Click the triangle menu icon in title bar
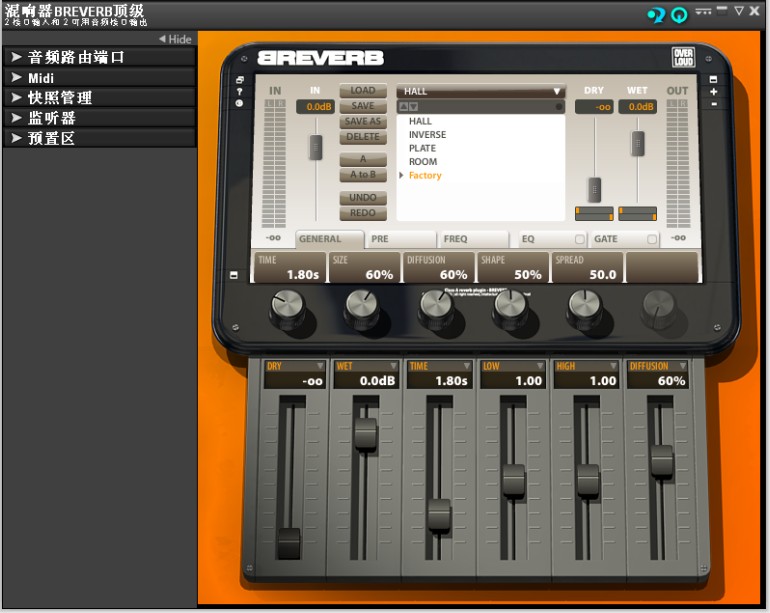This screenshot has width=770, height=613. (x=739, y=11)
